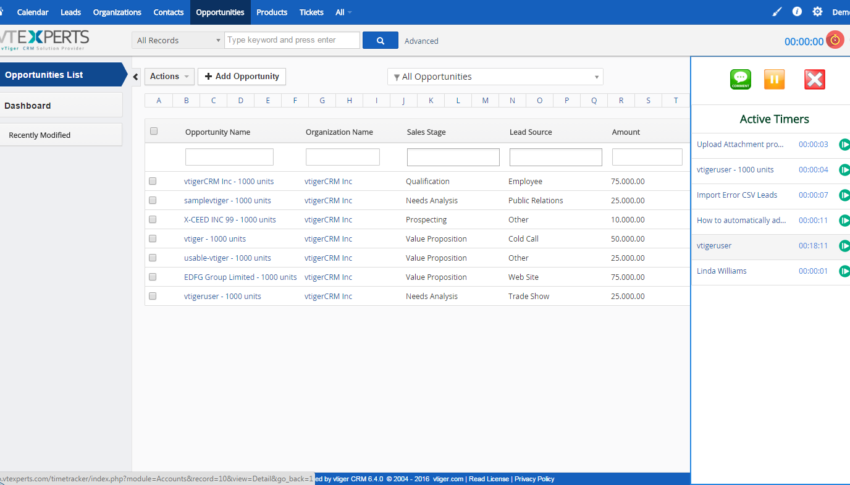
Task: Click the brush theme icon in top bar
Action: [x=777, y=12]
